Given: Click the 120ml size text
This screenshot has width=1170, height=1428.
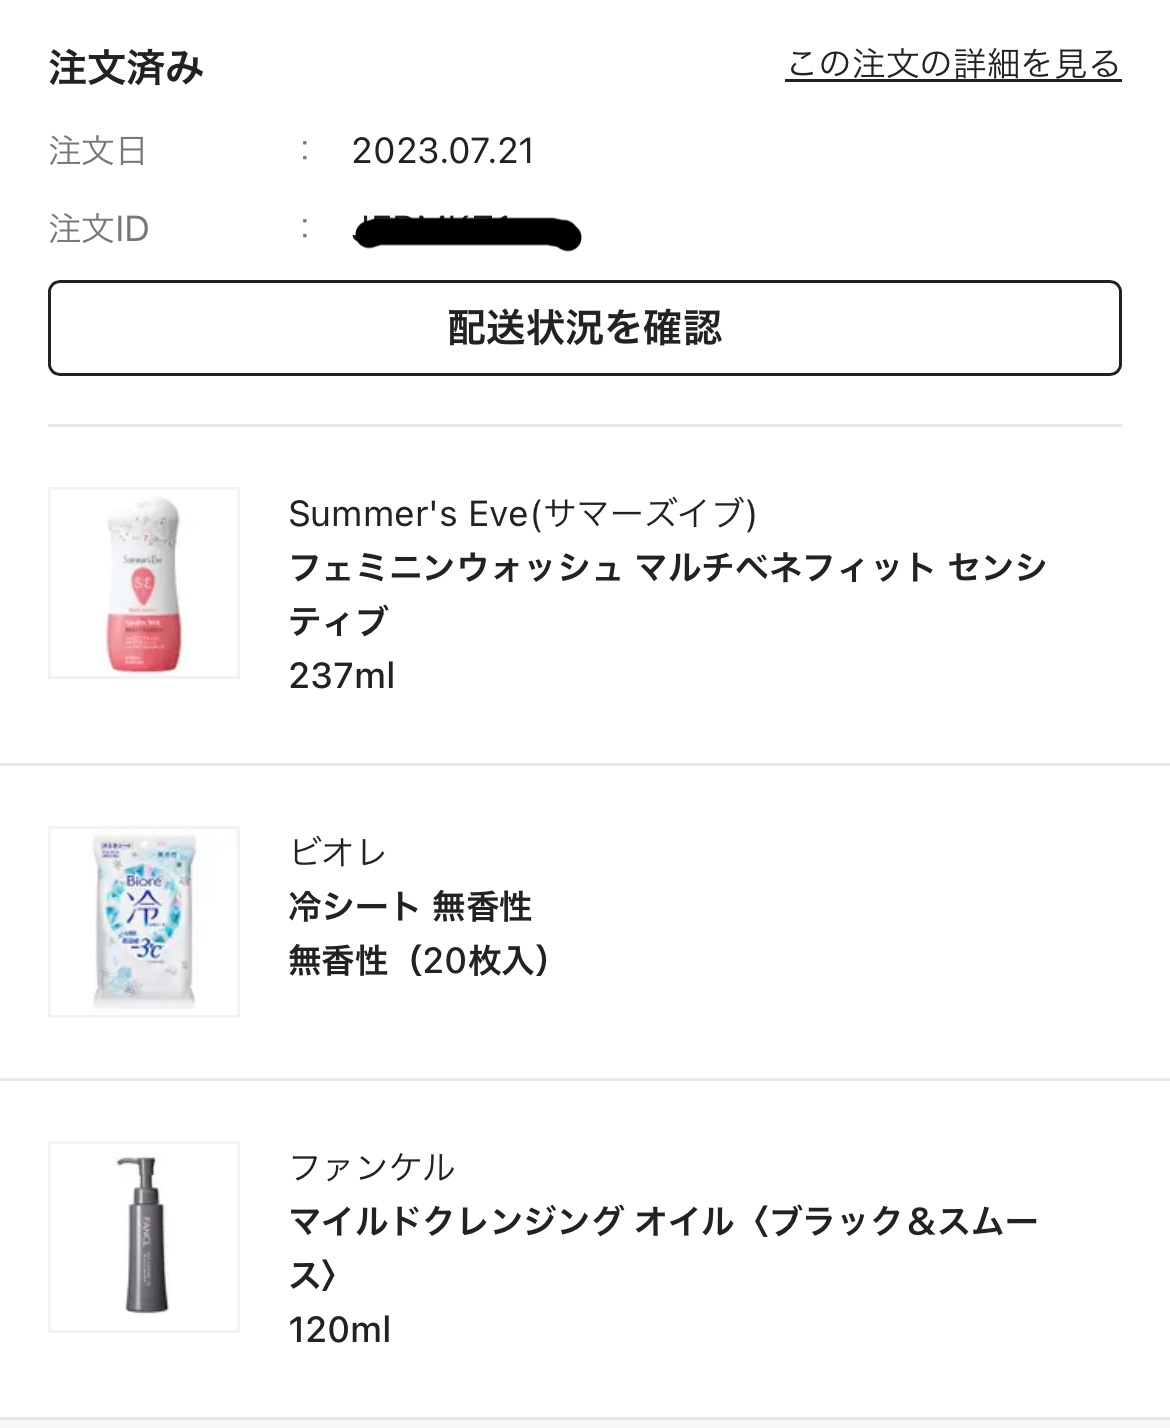Looking at the screenshot, I should point(340,1330).
